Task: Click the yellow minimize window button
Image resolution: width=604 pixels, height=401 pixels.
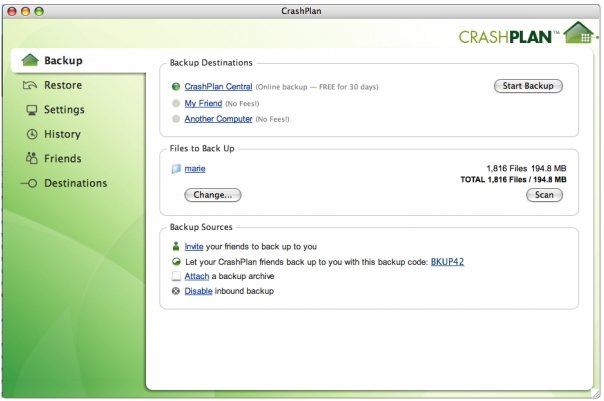Action: 25,11
